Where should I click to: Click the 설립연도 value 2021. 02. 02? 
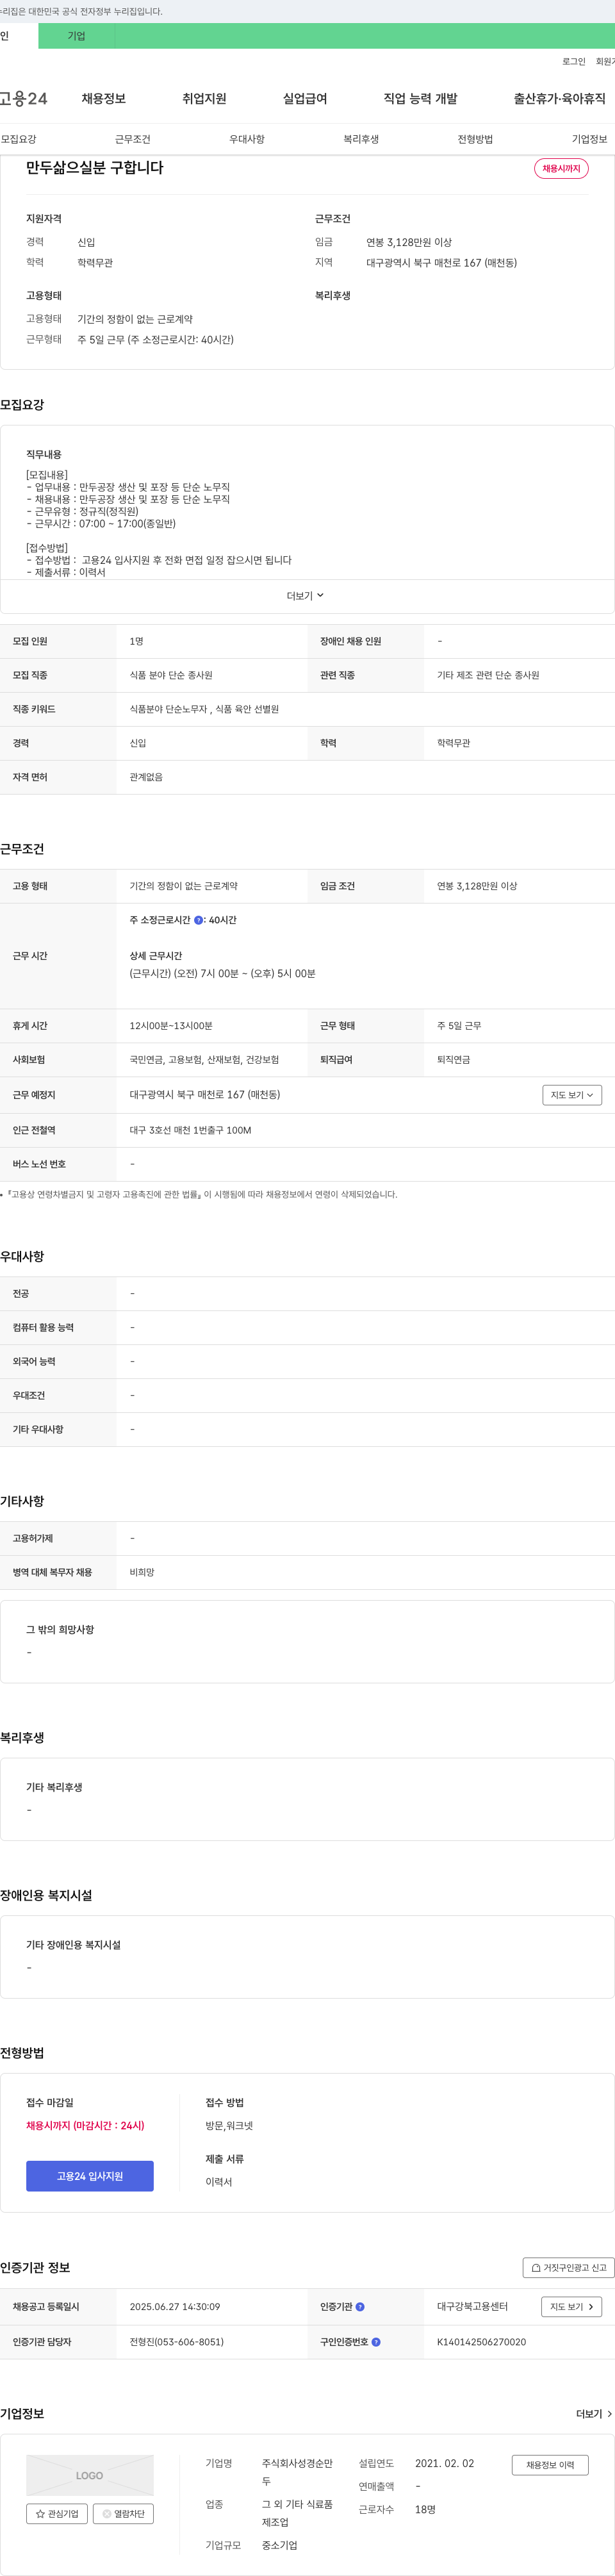(445, 2464)
